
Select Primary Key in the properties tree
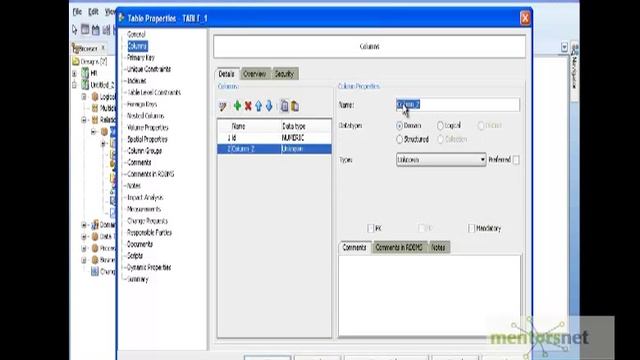point(141,58)
